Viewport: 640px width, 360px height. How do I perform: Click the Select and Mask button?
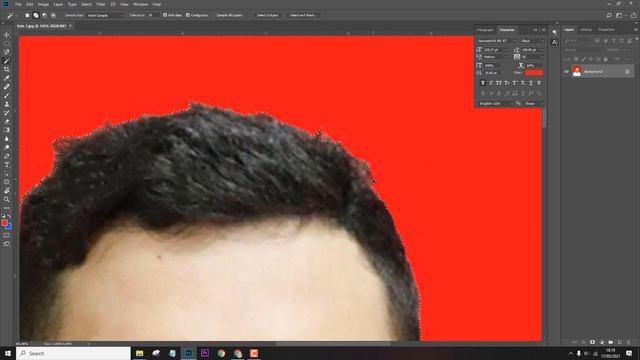pos(302,15)
